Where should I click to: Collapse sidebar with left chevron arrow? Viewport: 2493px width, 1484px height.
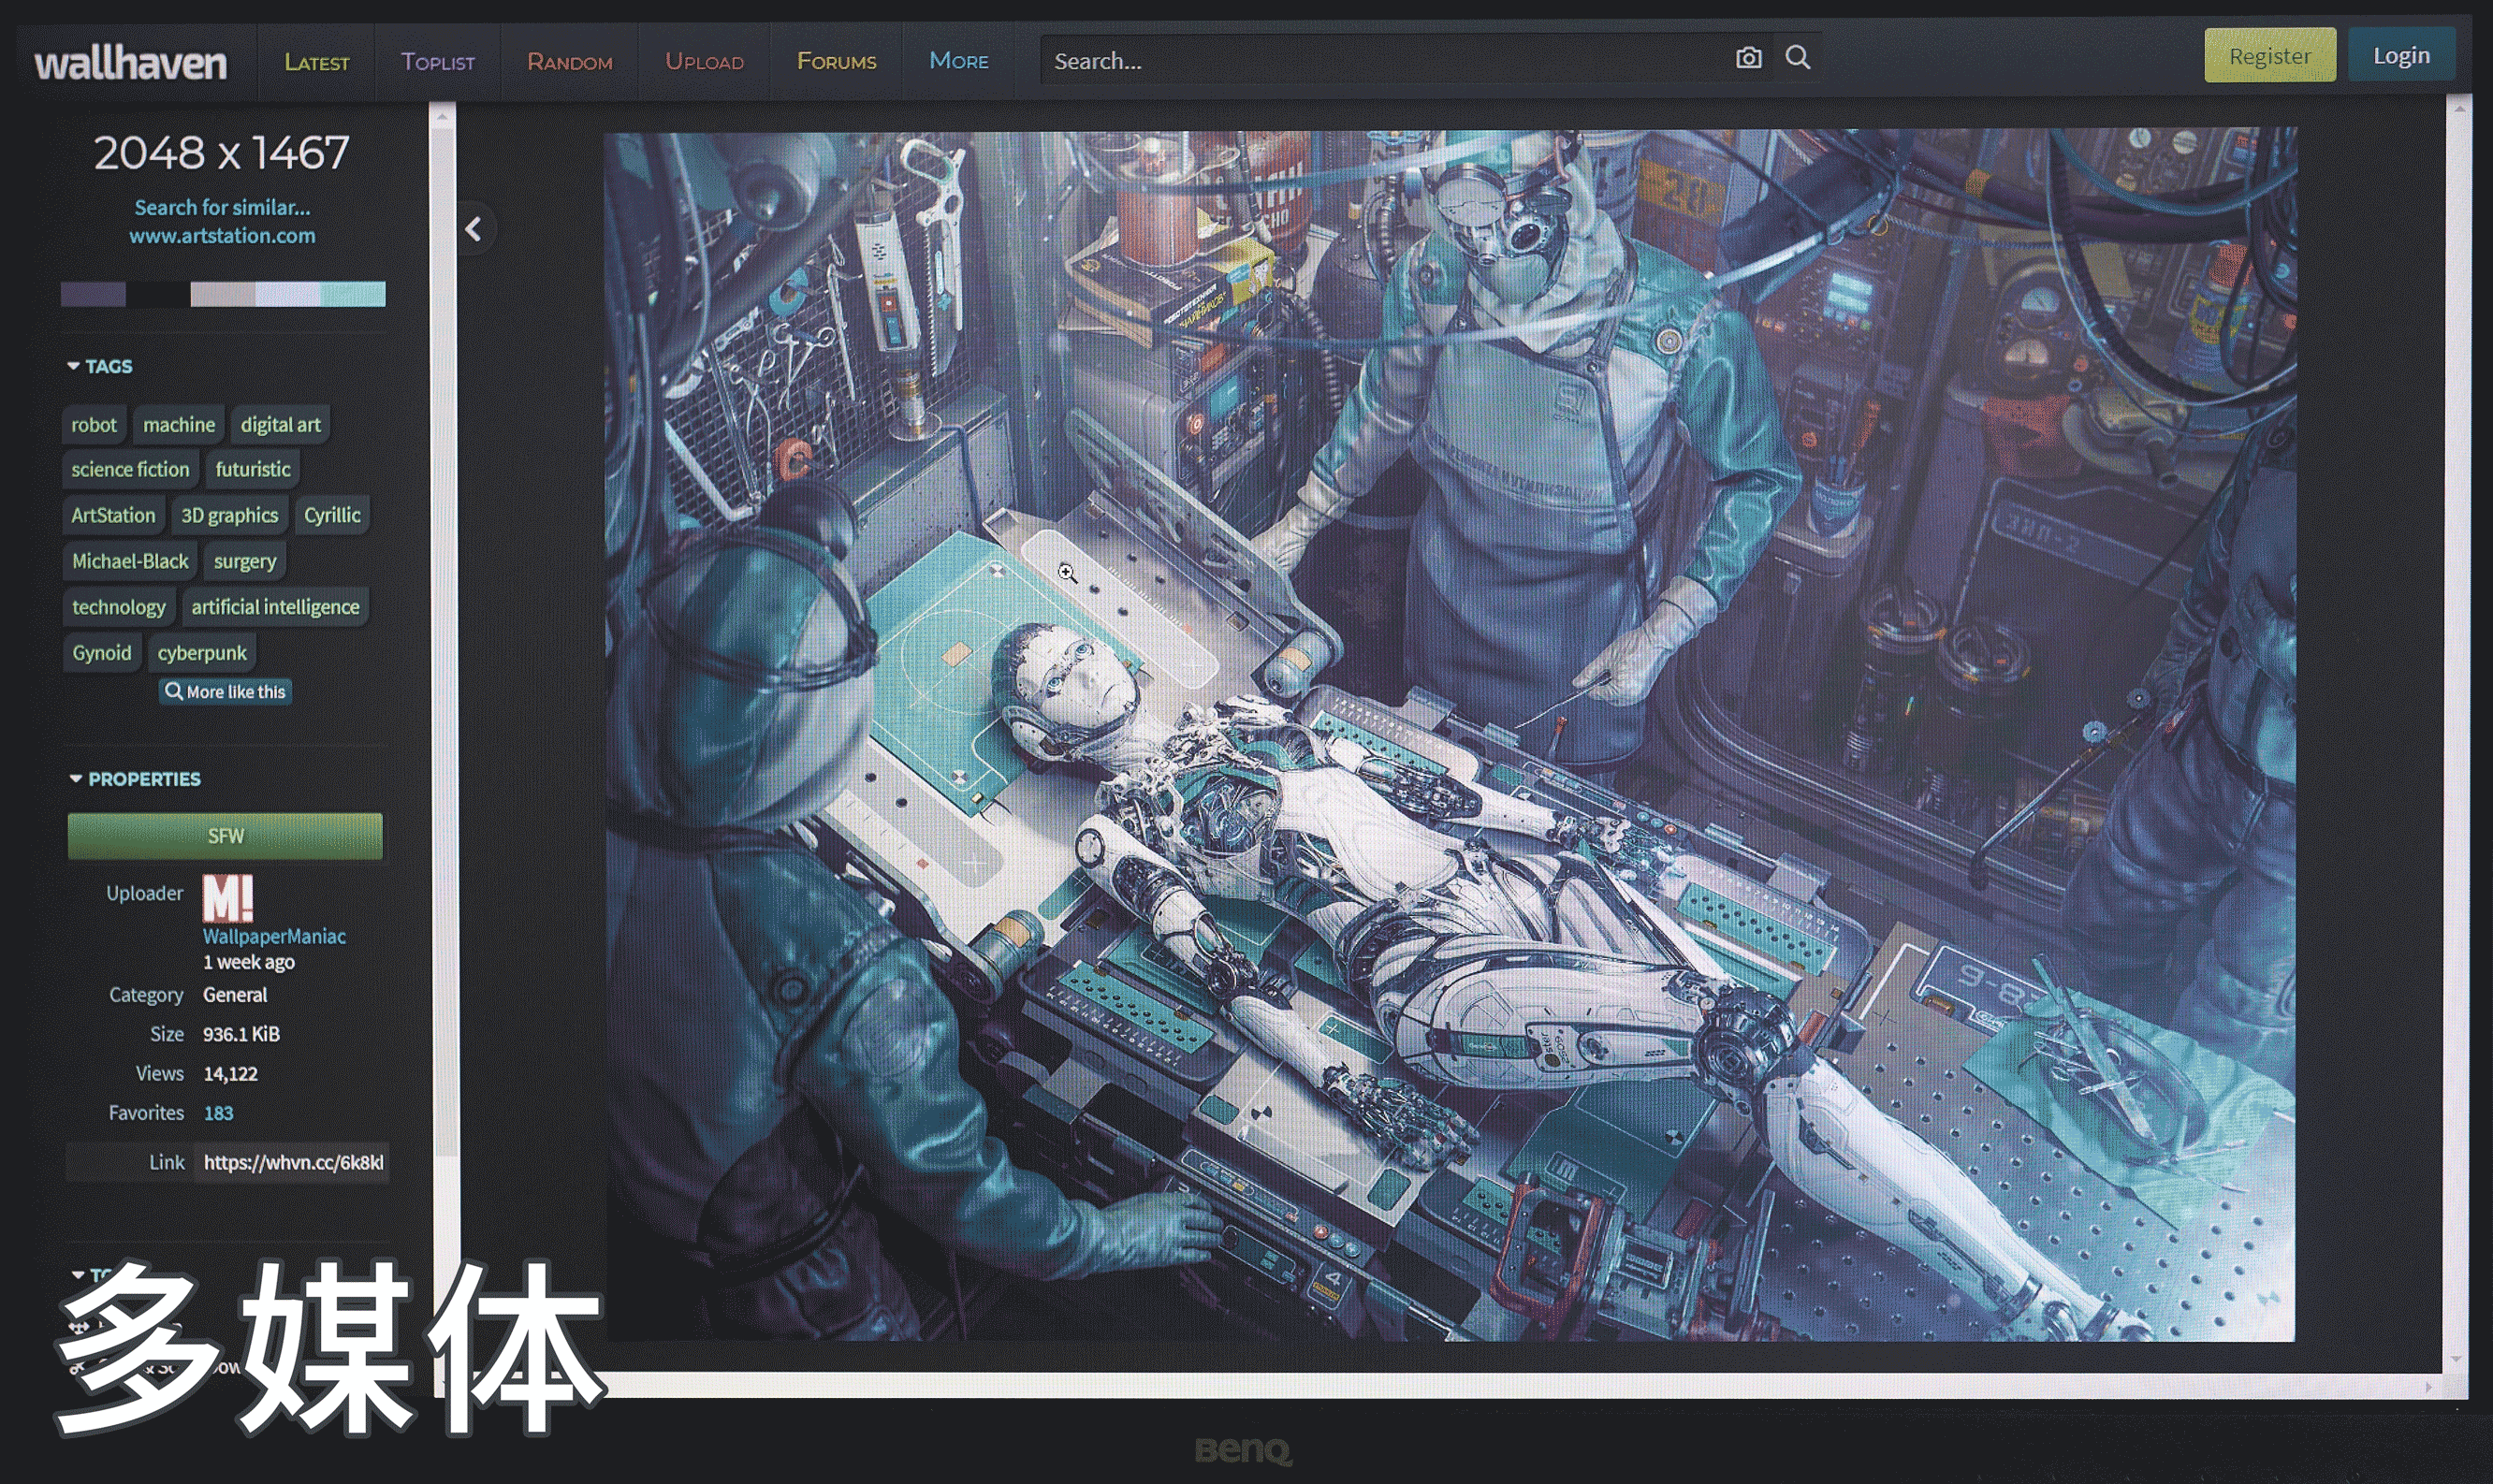click(474, 229)
